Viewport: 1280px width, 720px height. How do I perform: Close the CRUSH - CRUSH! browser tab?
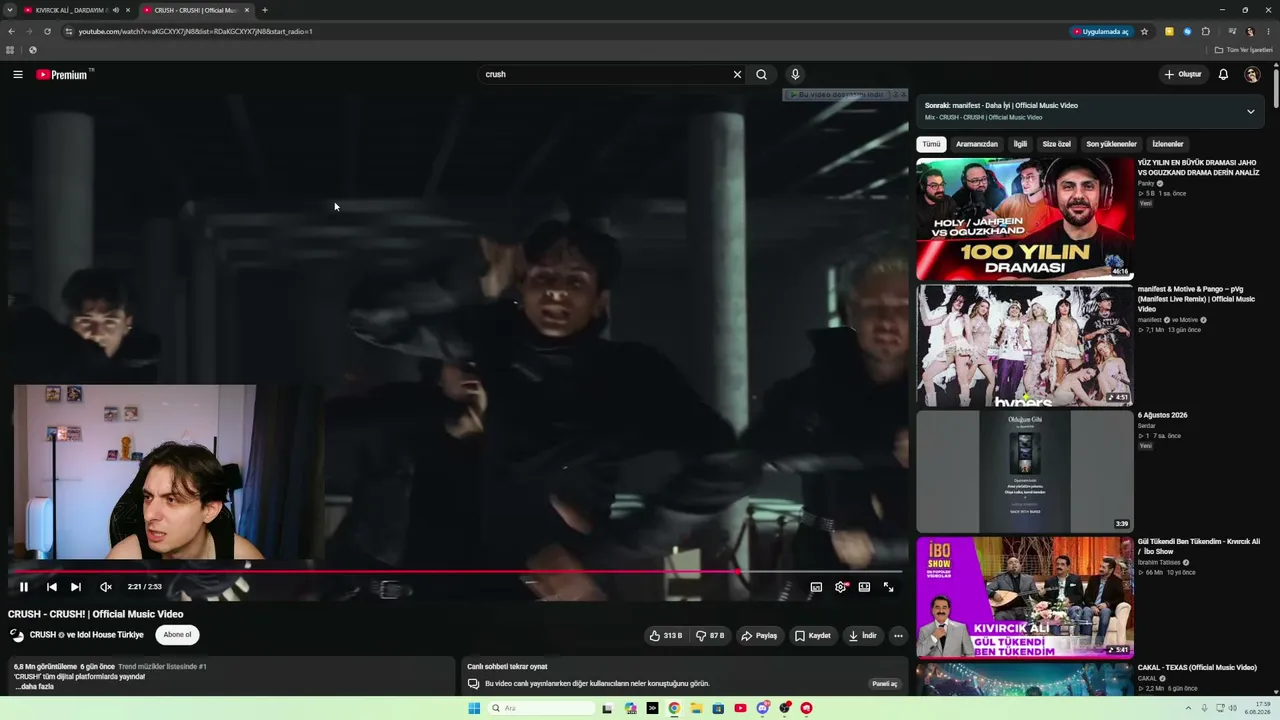click(247, 10)
